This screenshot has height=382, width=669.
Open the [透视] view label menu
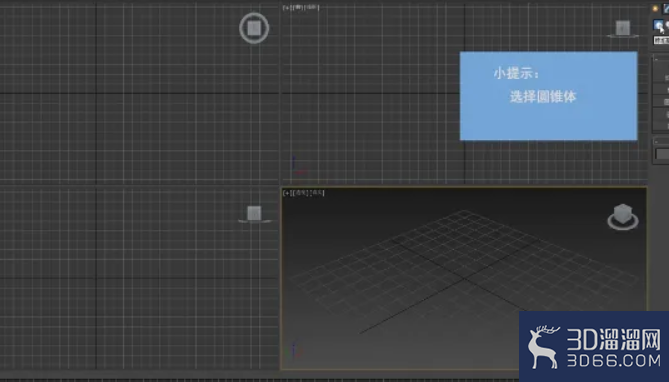(301, 193)
